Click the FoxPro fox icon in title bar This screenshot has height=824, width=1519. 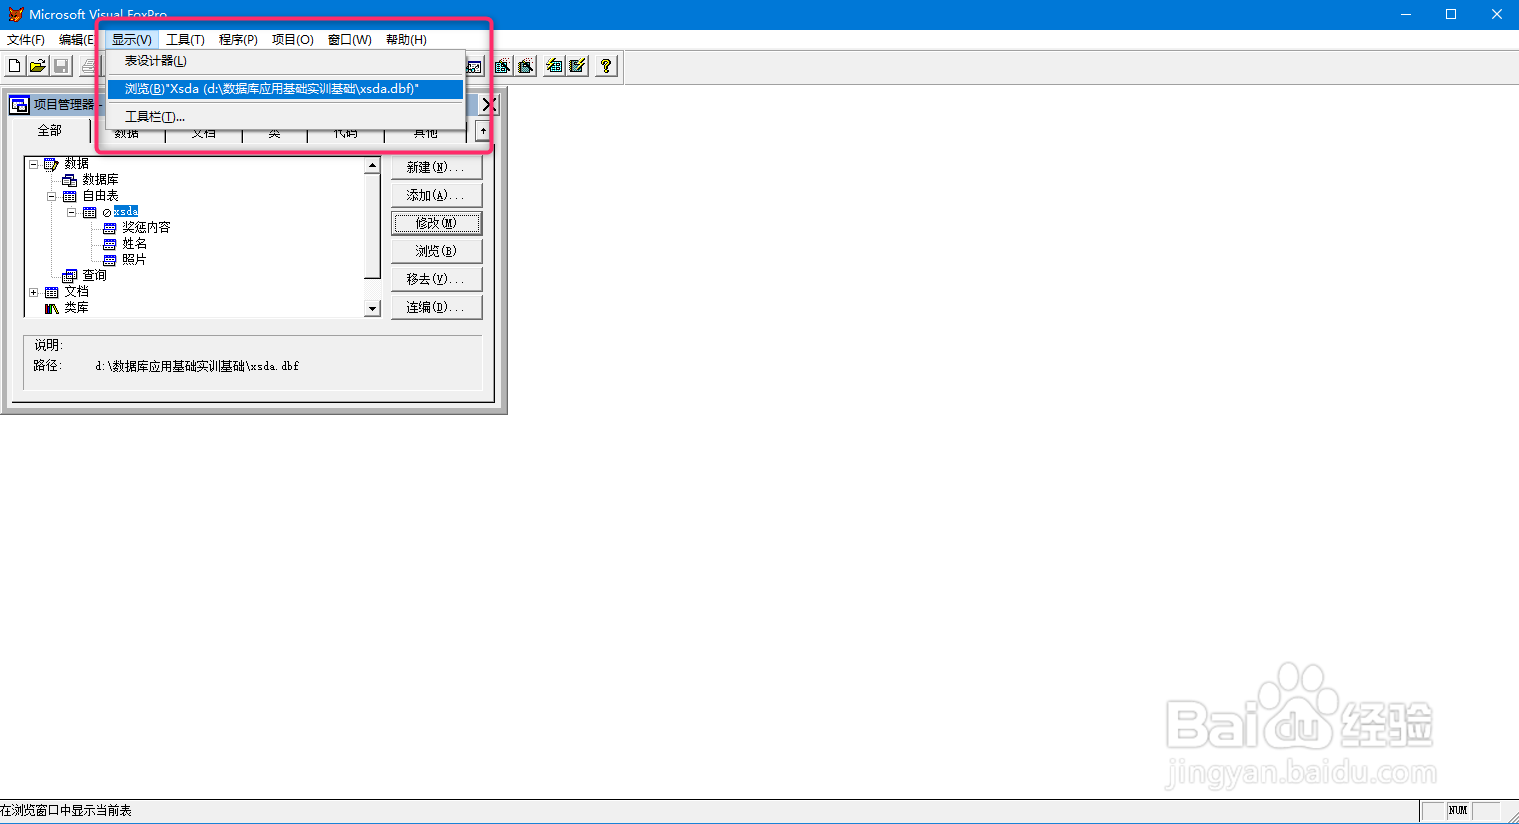[15, 14]
